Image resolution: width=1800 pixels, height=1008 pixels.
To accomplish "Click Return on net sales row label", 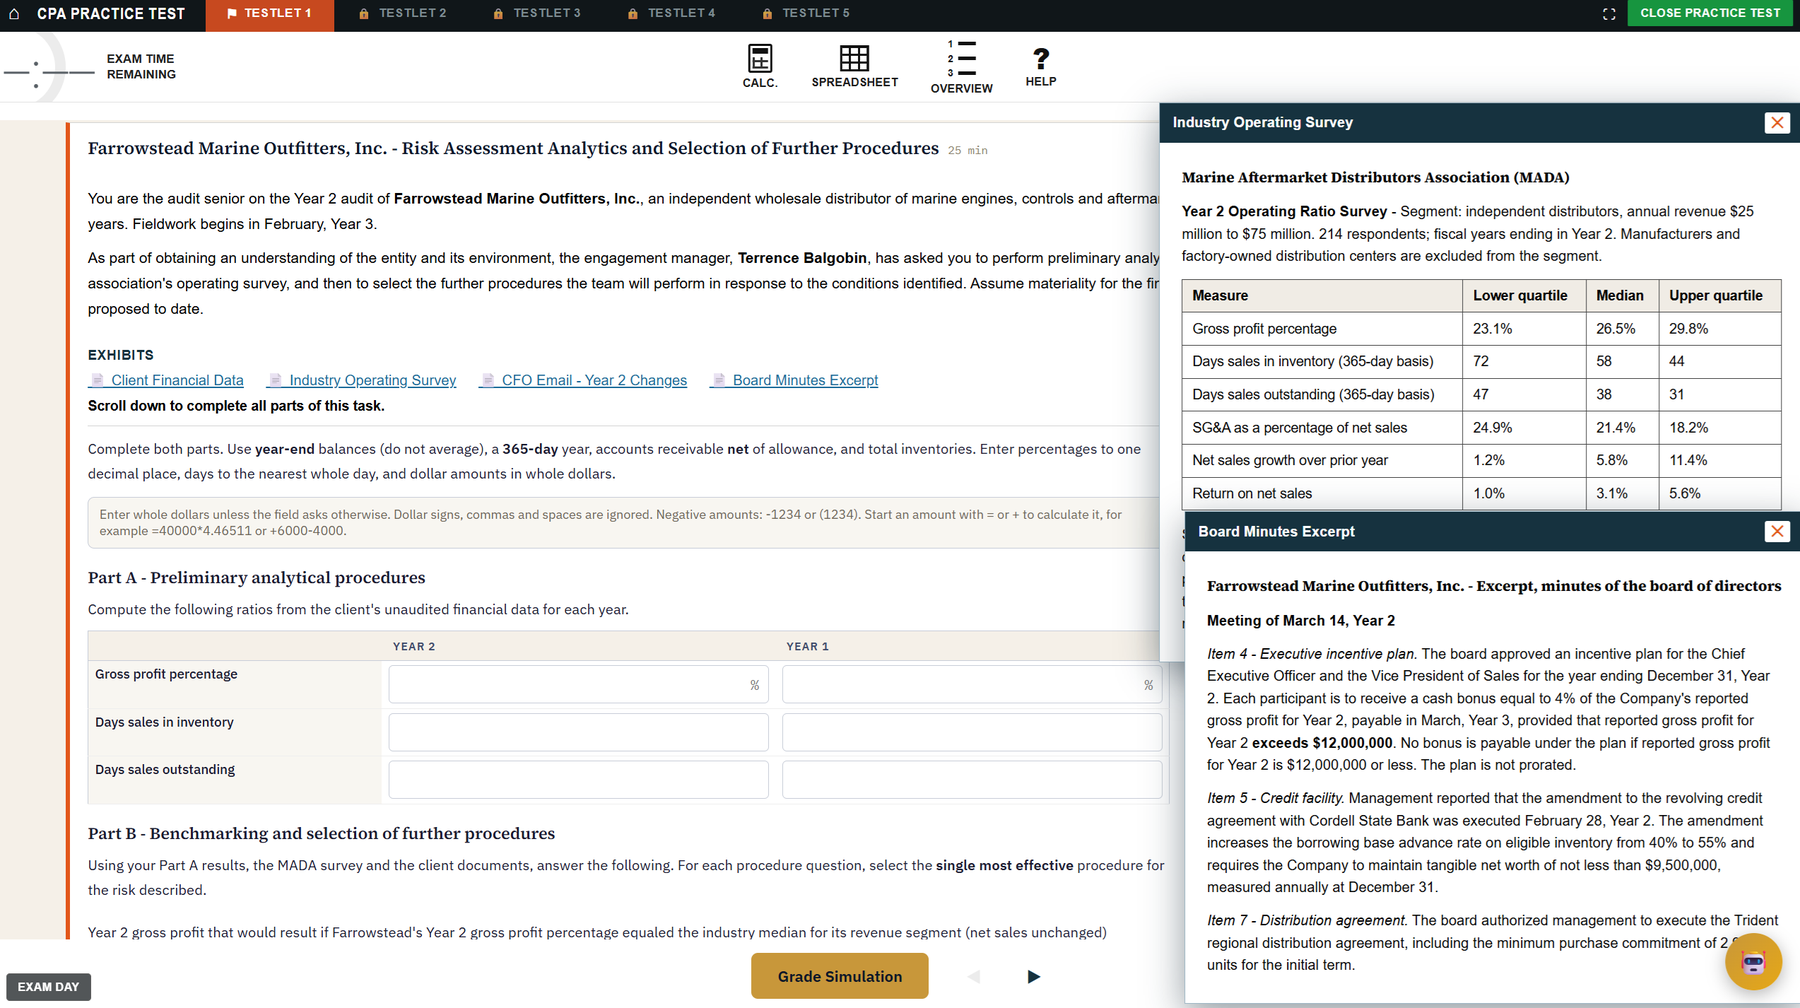I will [1252, 494].
